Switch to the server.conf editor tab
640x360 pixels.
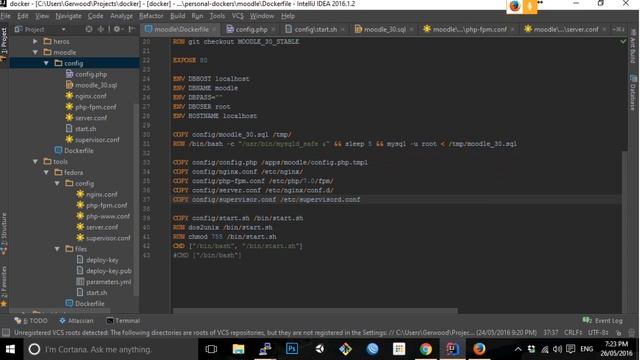pos(562,29)
